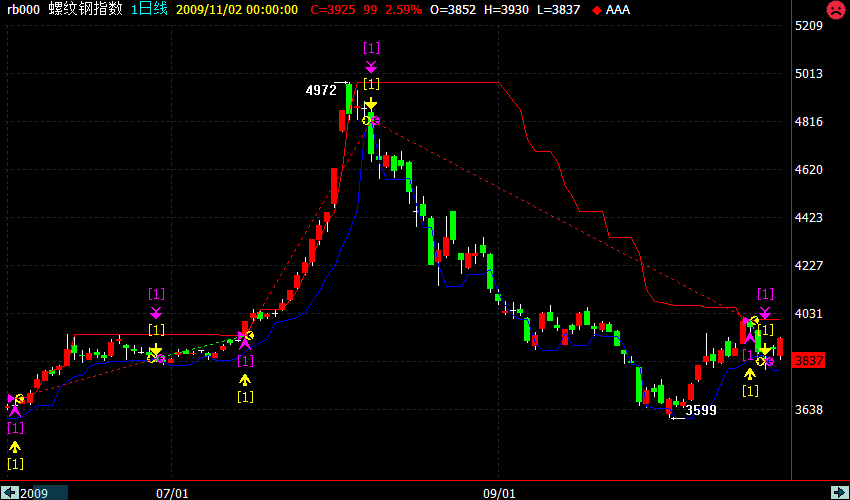
Task: Click the red sad face icon
Action: click(834, 10)
